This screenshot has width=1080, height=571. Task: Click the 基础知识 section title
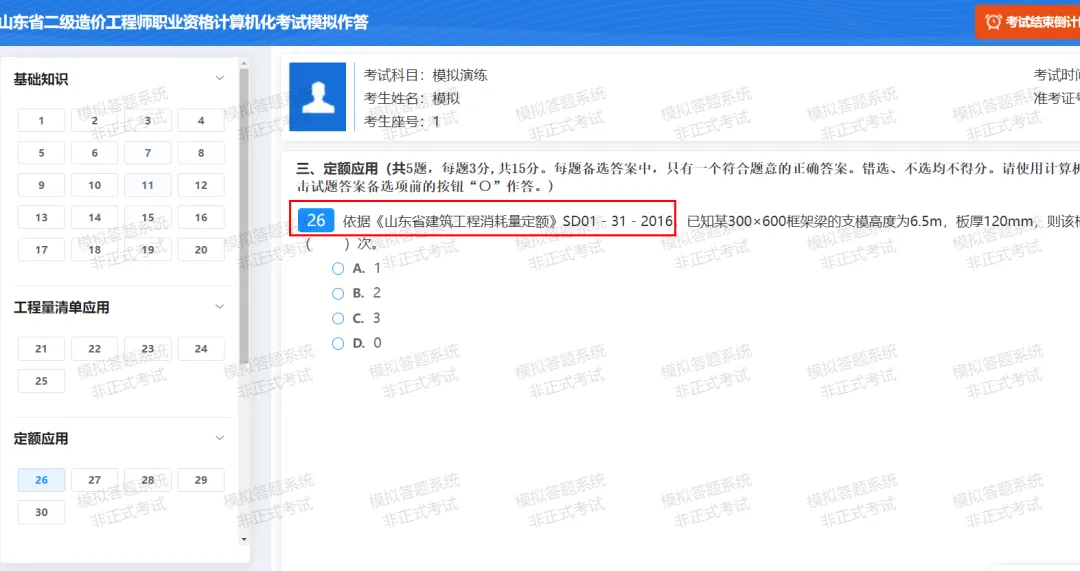[41, 79]
